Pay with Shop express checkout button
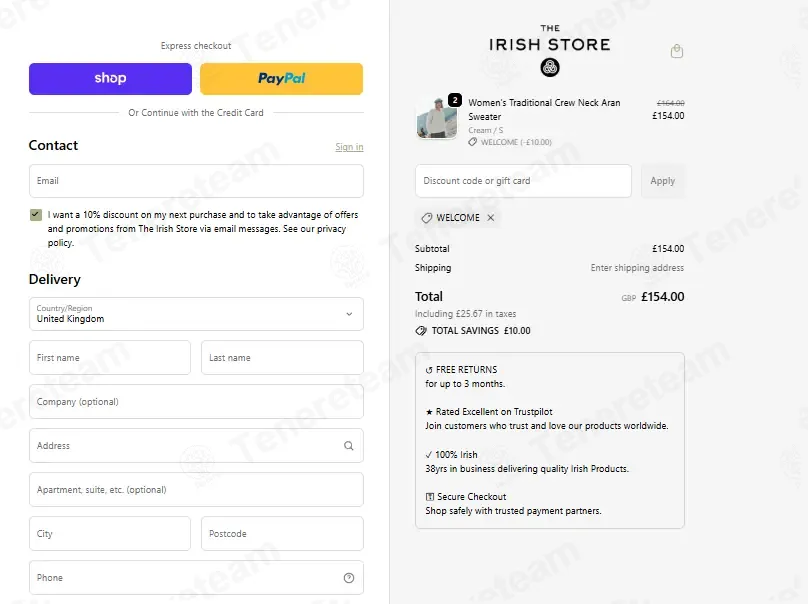 click(x=110, y=79)
